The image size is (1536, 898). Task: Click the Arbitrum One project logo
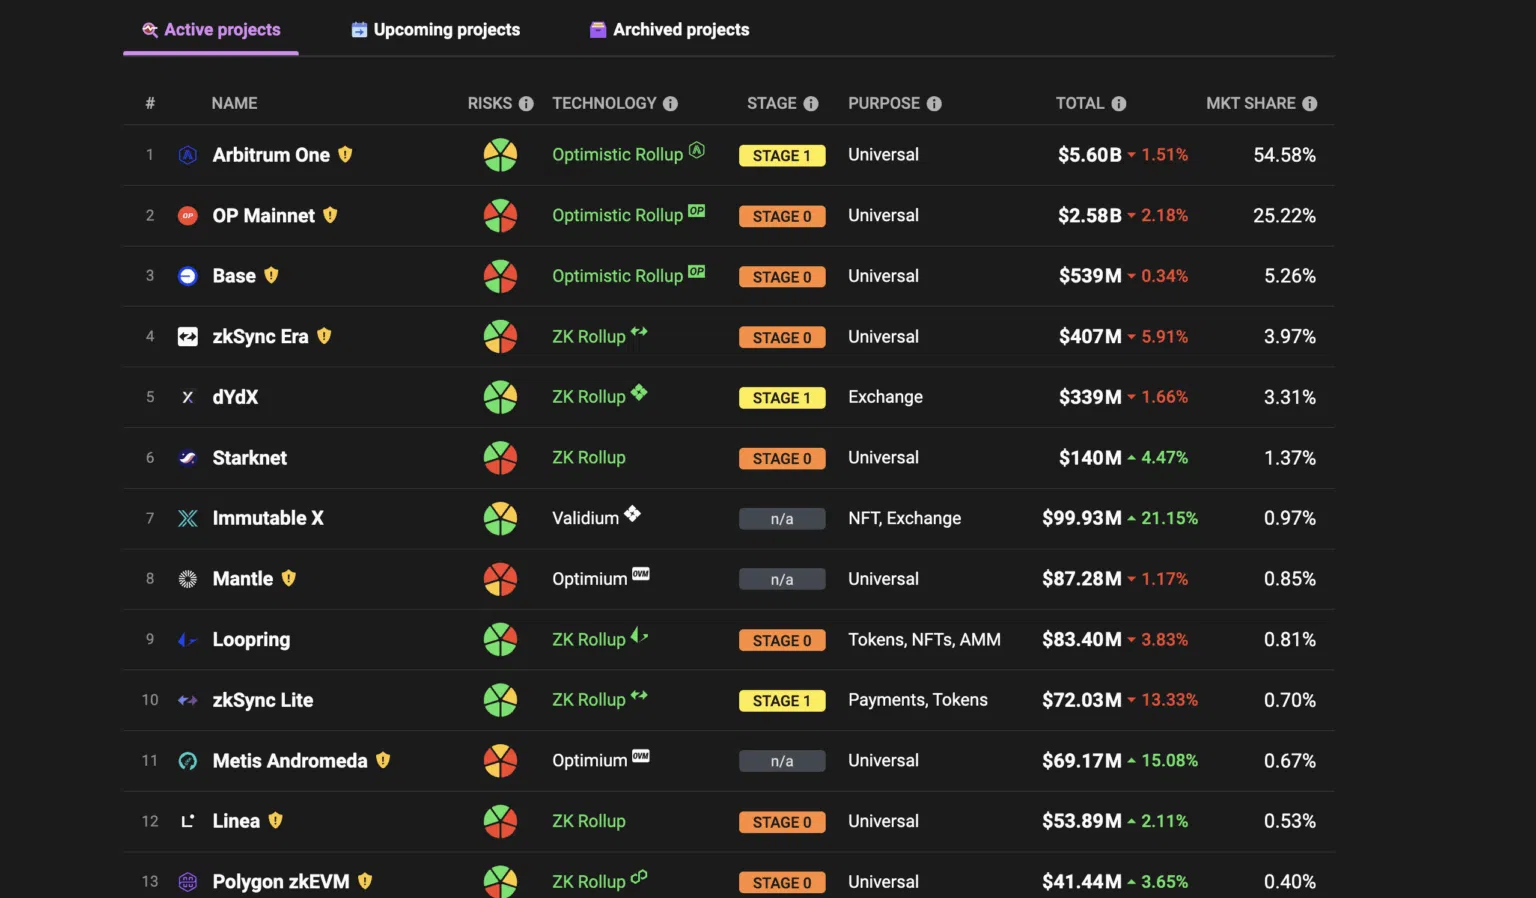tap(187, 155)
